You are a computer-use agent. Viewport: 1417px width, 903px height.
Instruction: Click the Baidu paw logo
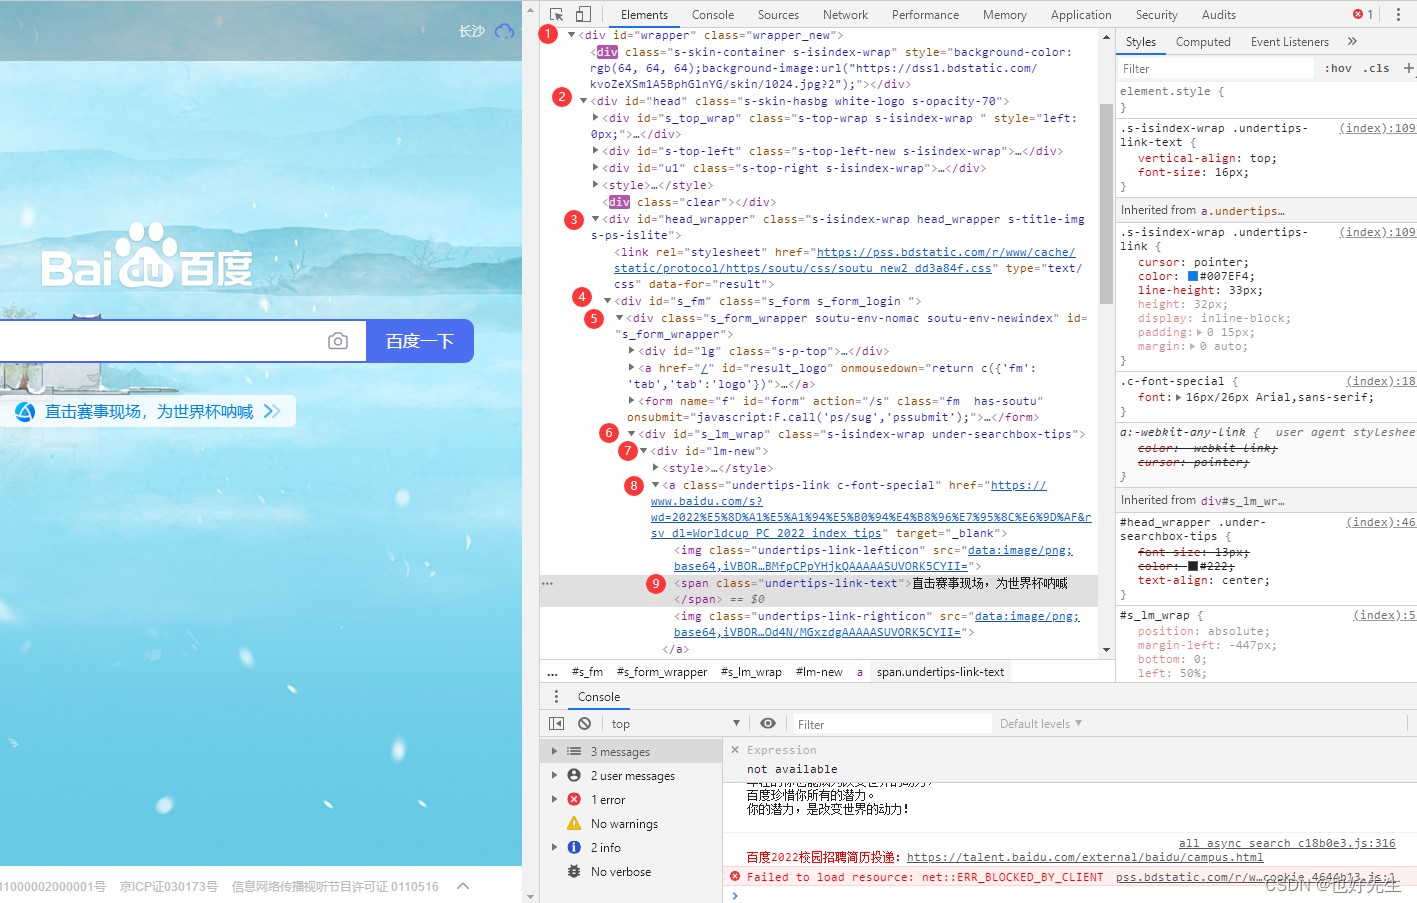pos(146,258)
